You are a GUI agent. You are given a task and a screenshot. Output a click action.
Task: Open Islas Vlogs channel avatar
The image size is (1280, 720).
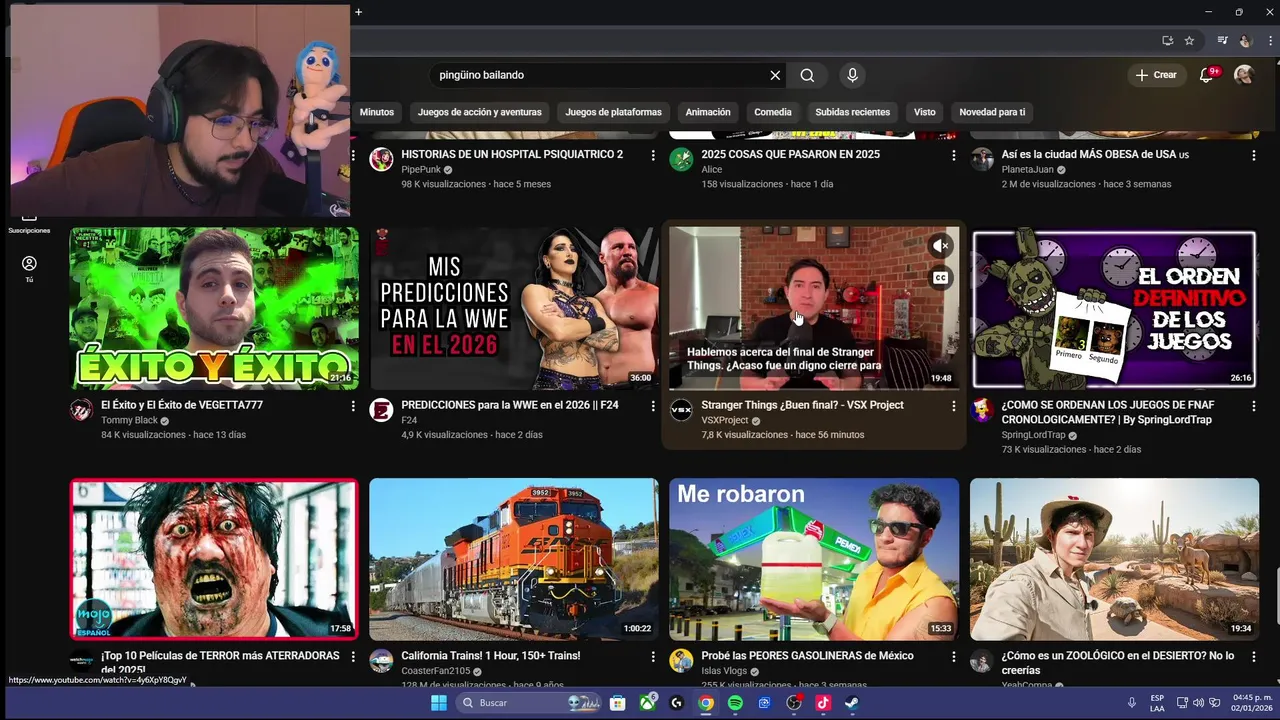(681, 660)
